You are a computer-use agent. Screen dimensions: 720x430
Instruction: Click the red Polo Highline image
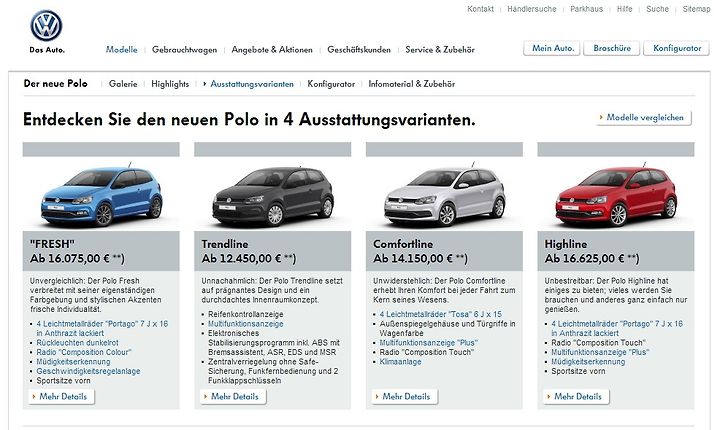click(x=616, y=195)
